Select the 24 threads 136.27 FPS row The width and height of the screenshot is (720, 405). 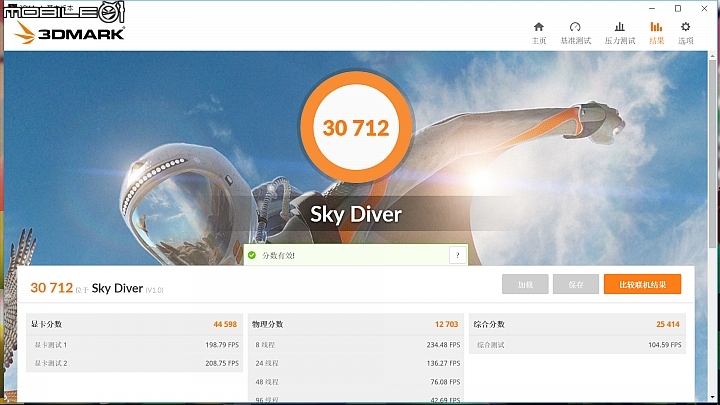pos(356,363)
